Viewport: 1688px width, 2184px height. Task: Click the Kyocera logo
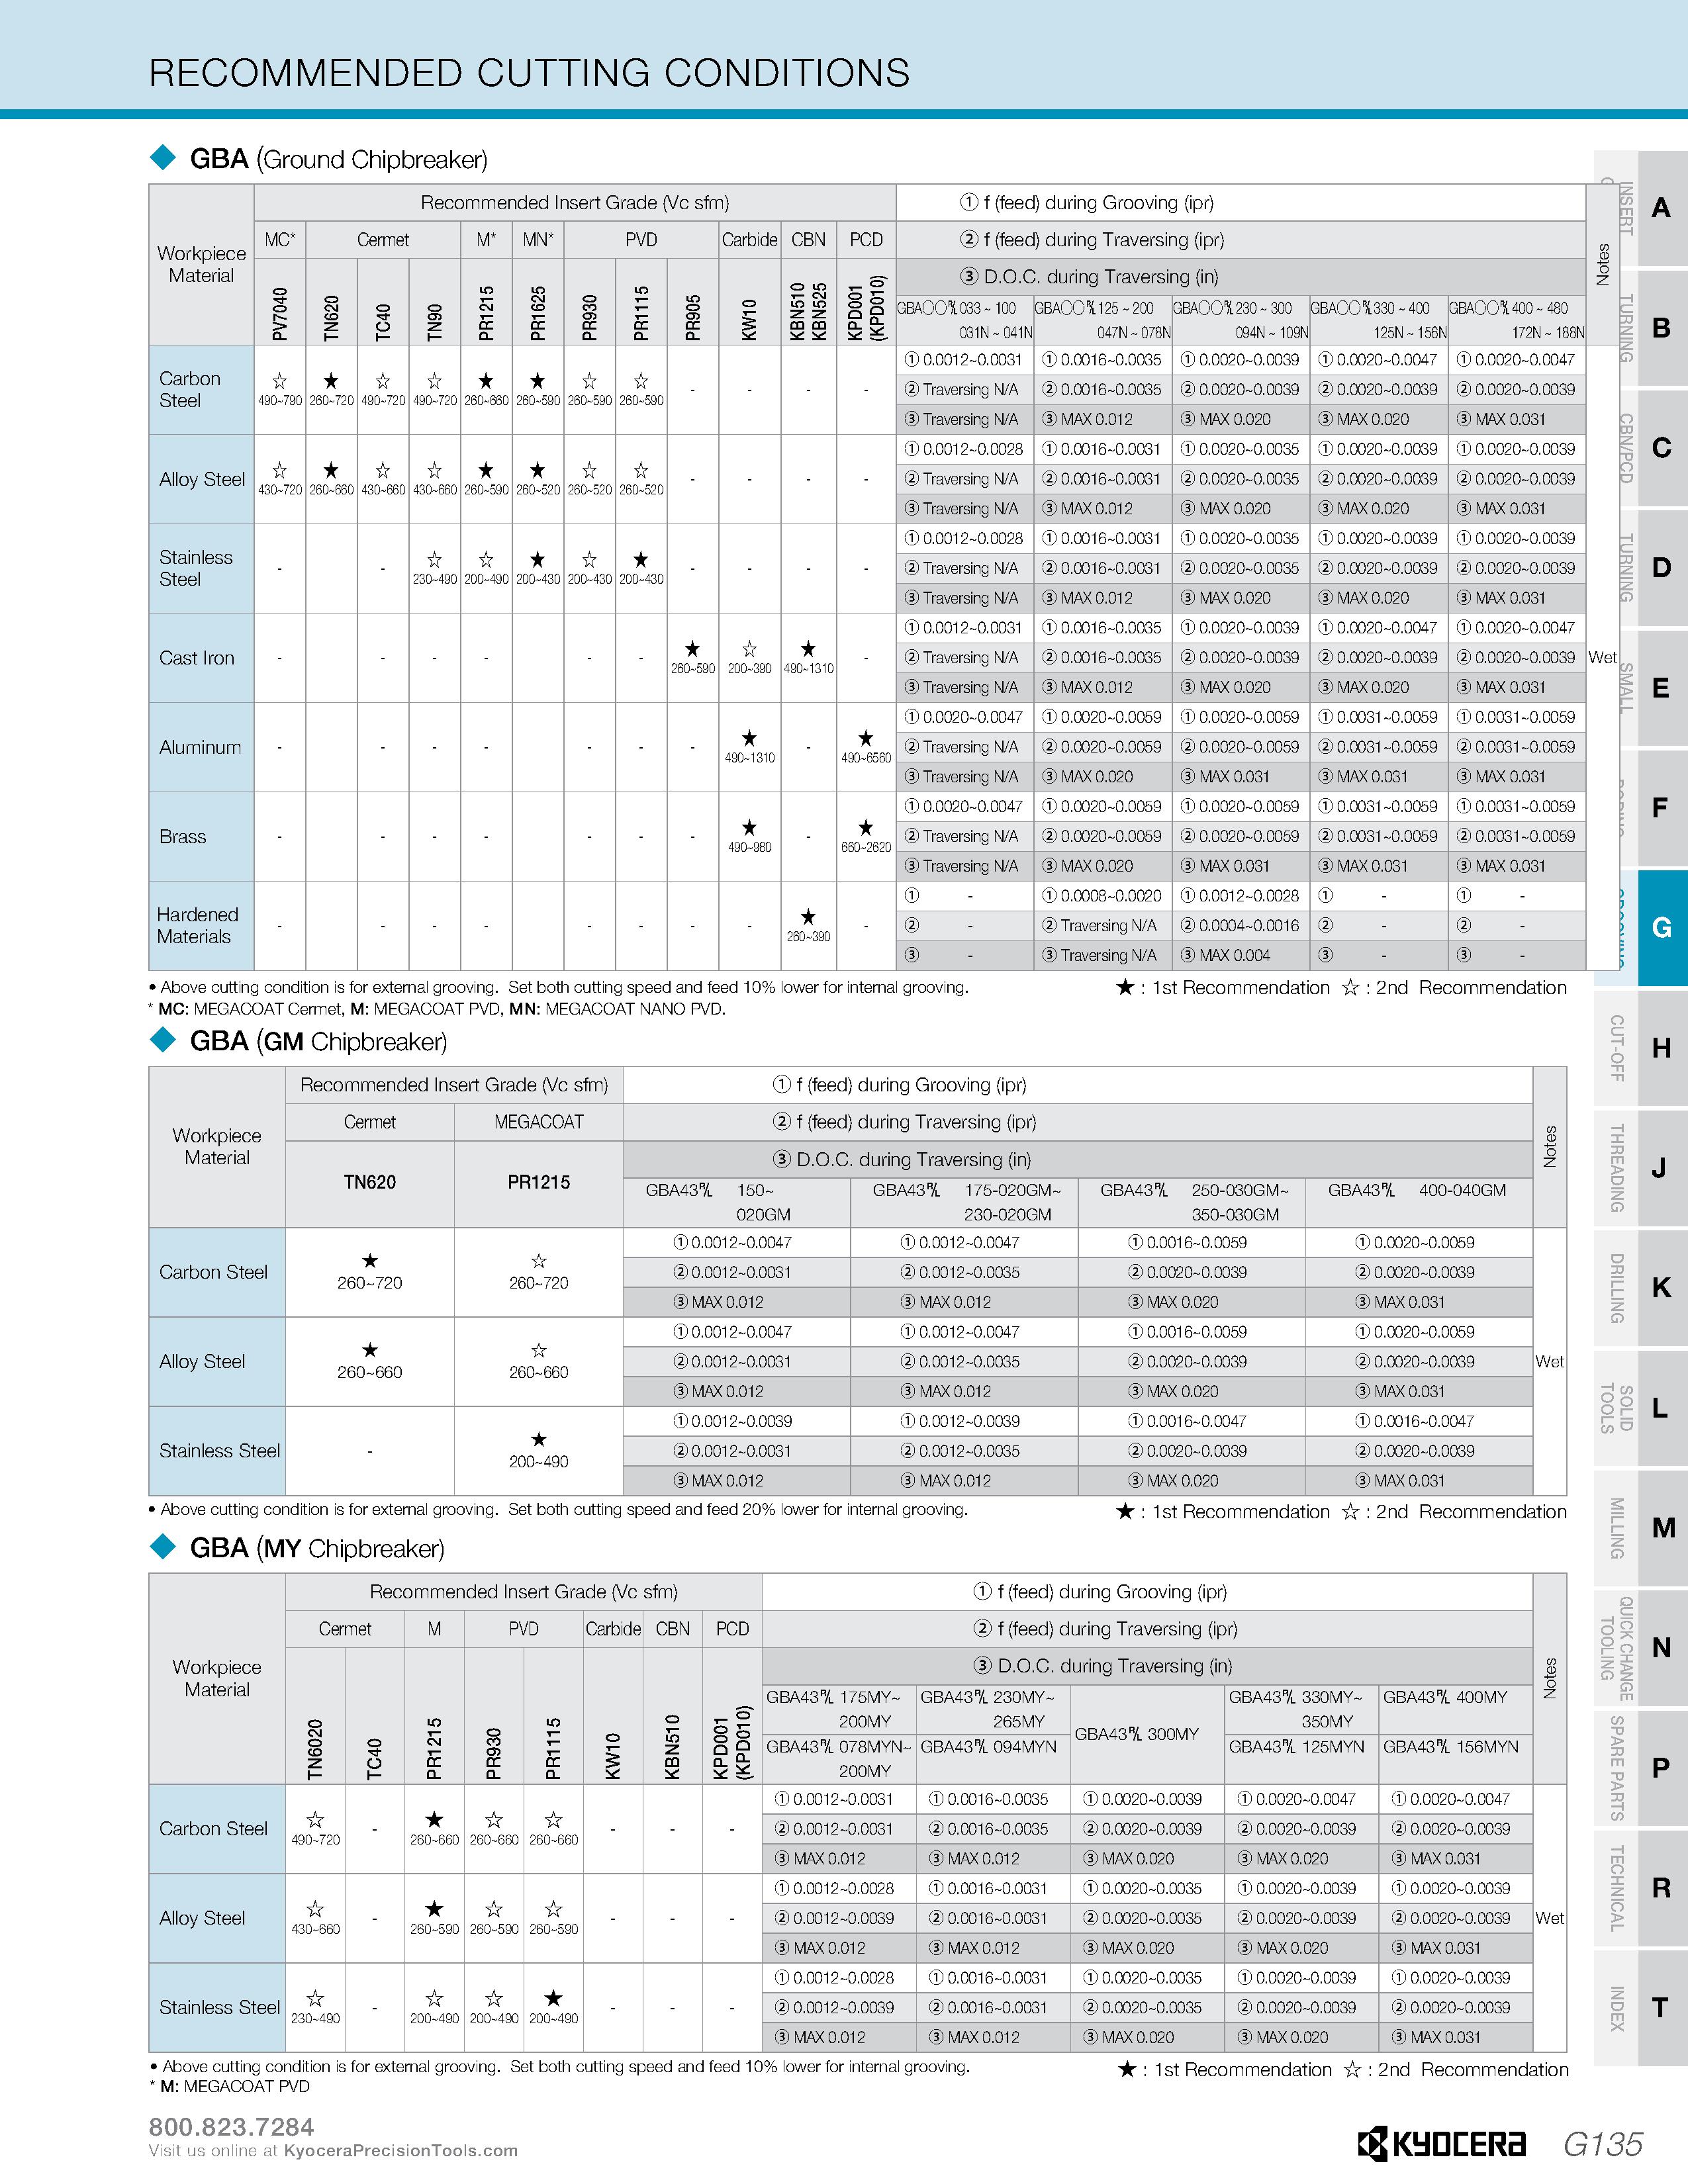coord(1441,2143)
